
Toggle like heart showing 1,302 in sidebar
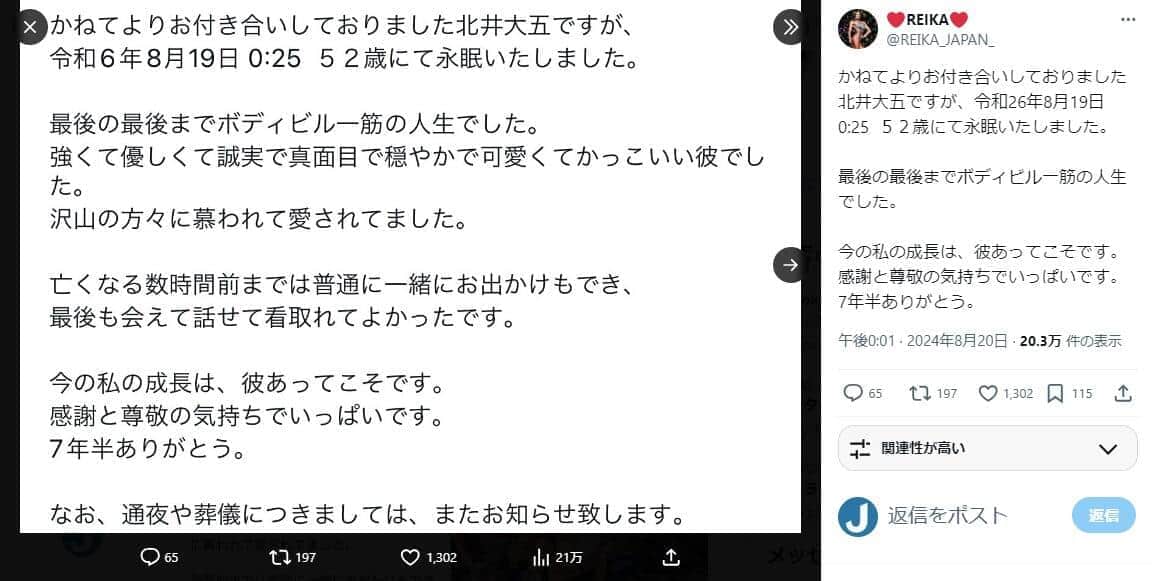pyautogui.click(x=988, y=393)
